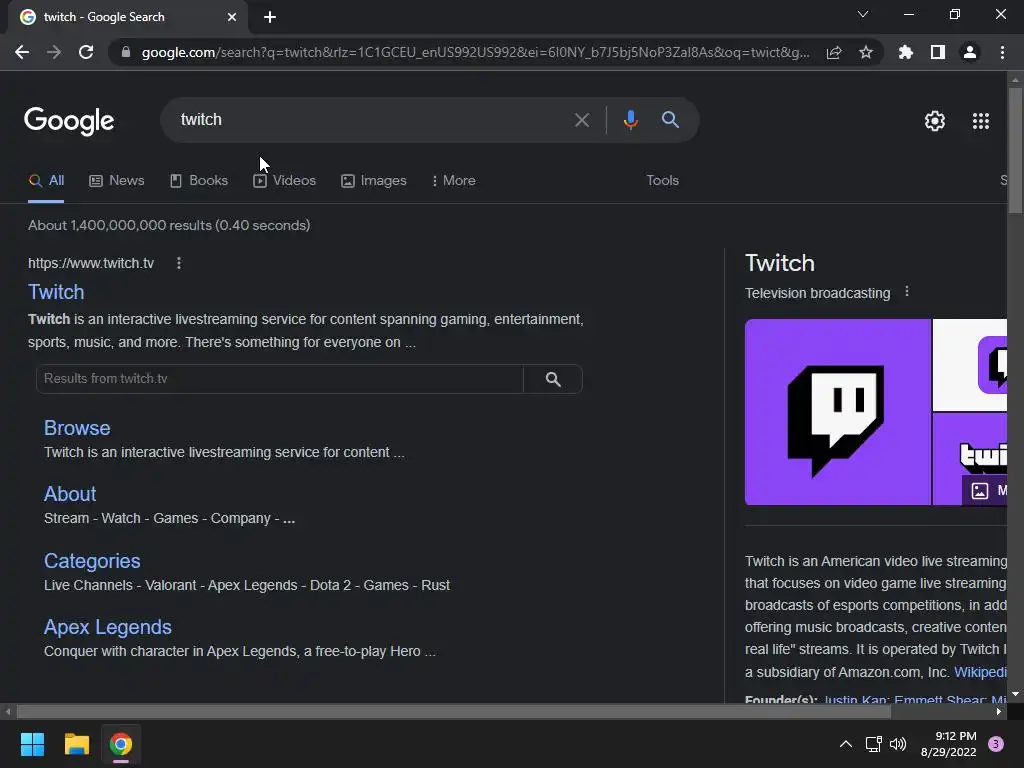Switch to the Images tab
1024x768 pixels.
(x=374, y=181)
